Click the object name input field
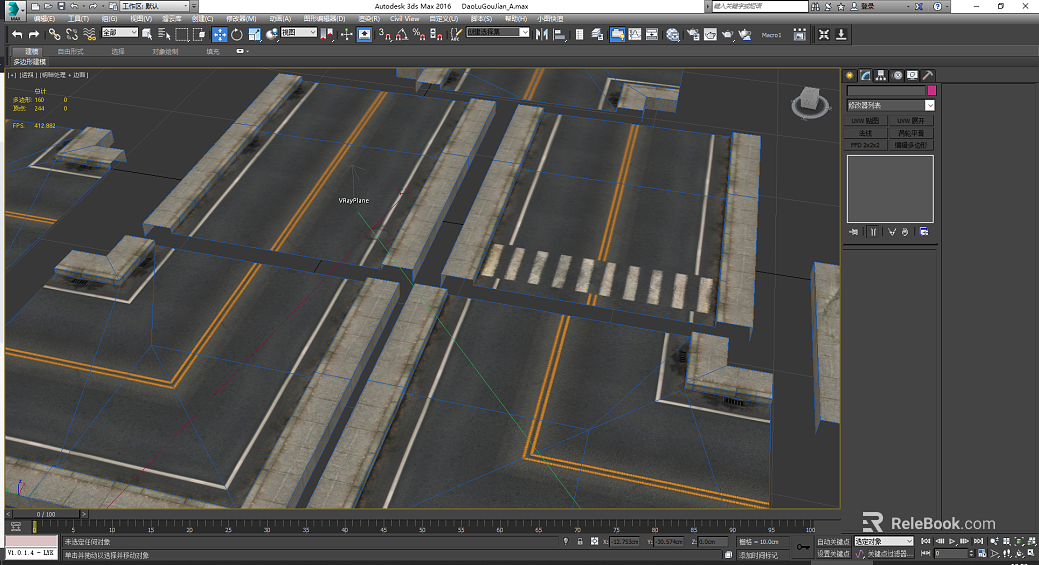Viewport: 1039px width, 565px height. 886,90
